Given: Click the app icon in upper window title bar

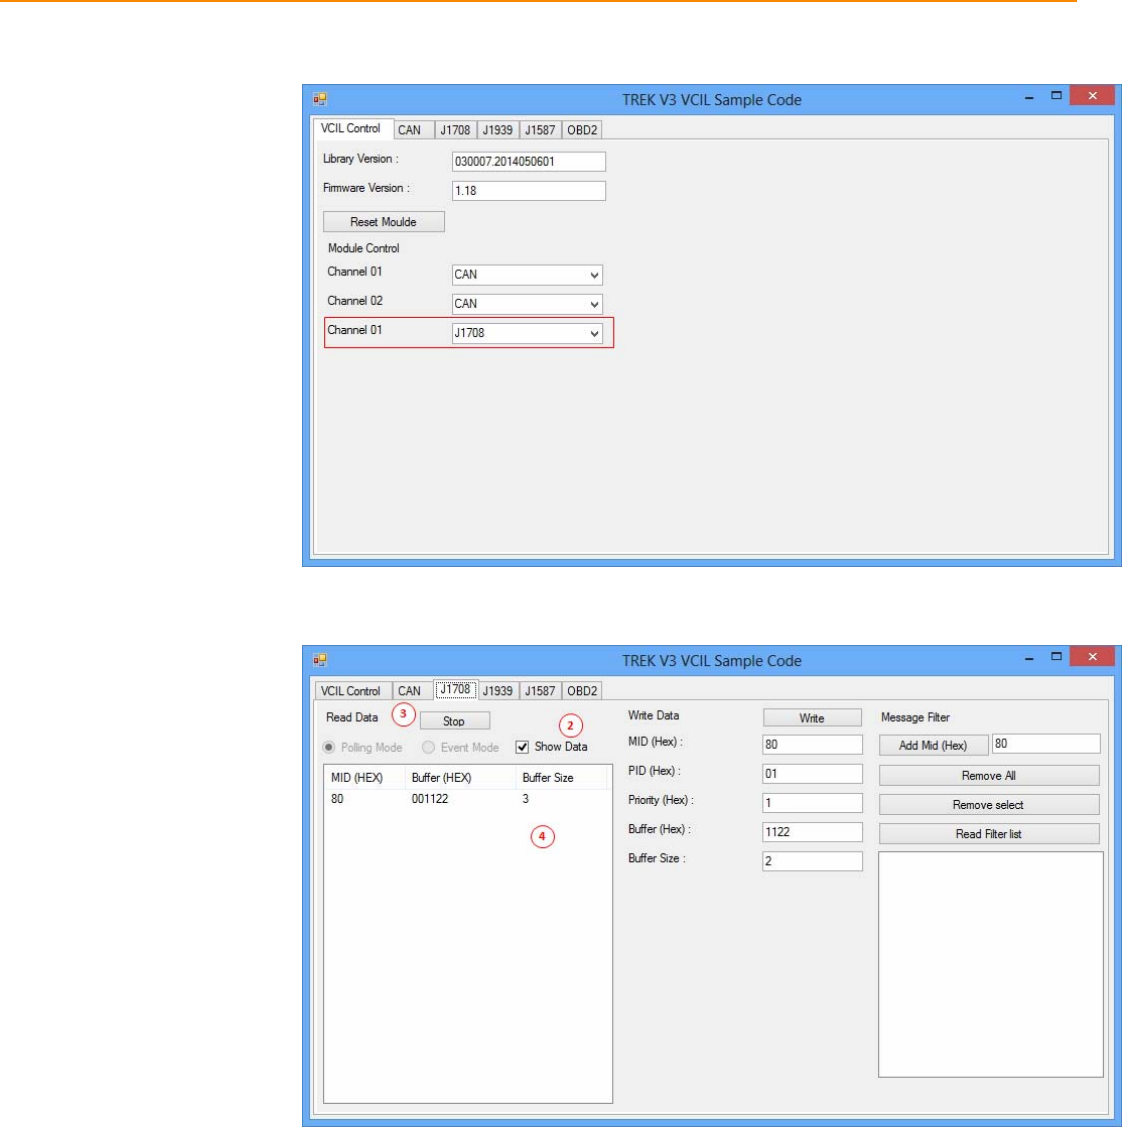Looking at the screenshot, I should (x=320, y=99).
